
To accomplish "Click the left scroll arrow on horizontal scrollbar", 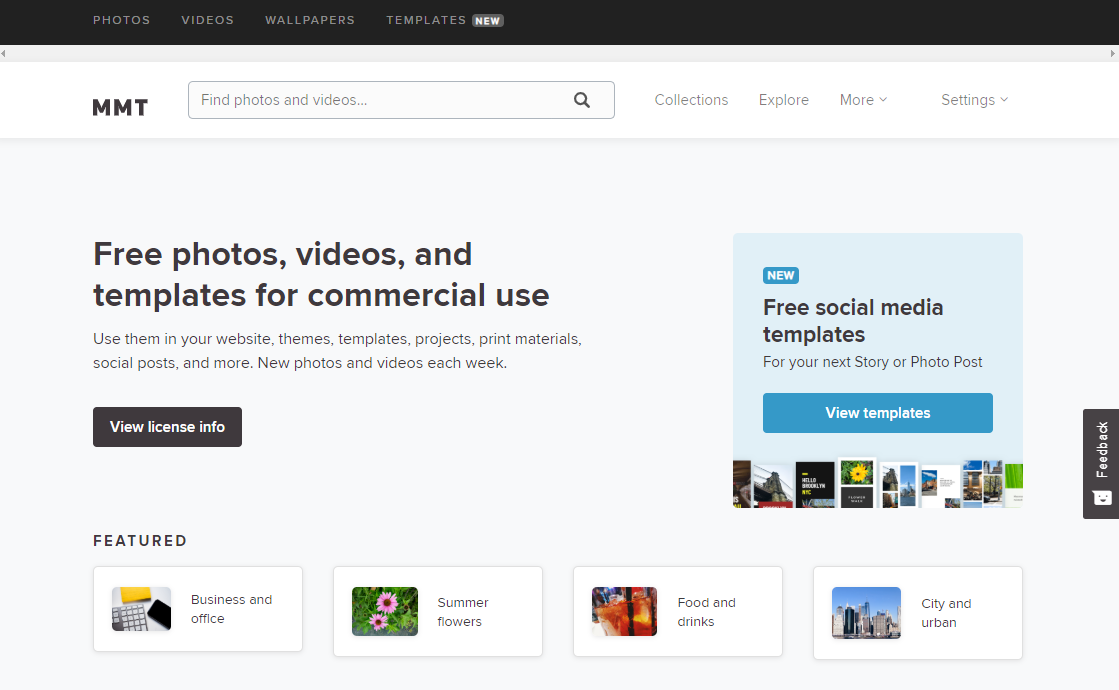I will [4, 54].
